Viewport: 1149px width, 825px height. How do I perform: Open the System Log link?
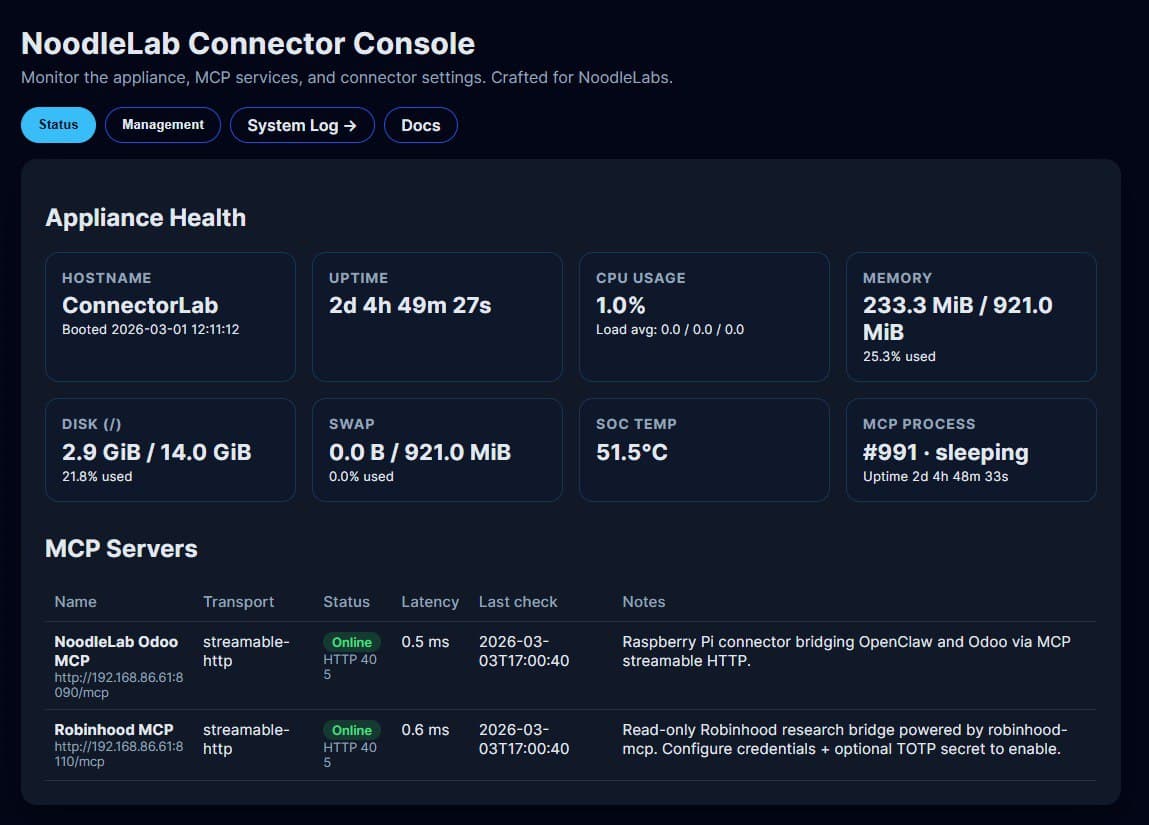click(x=302, y=125)
